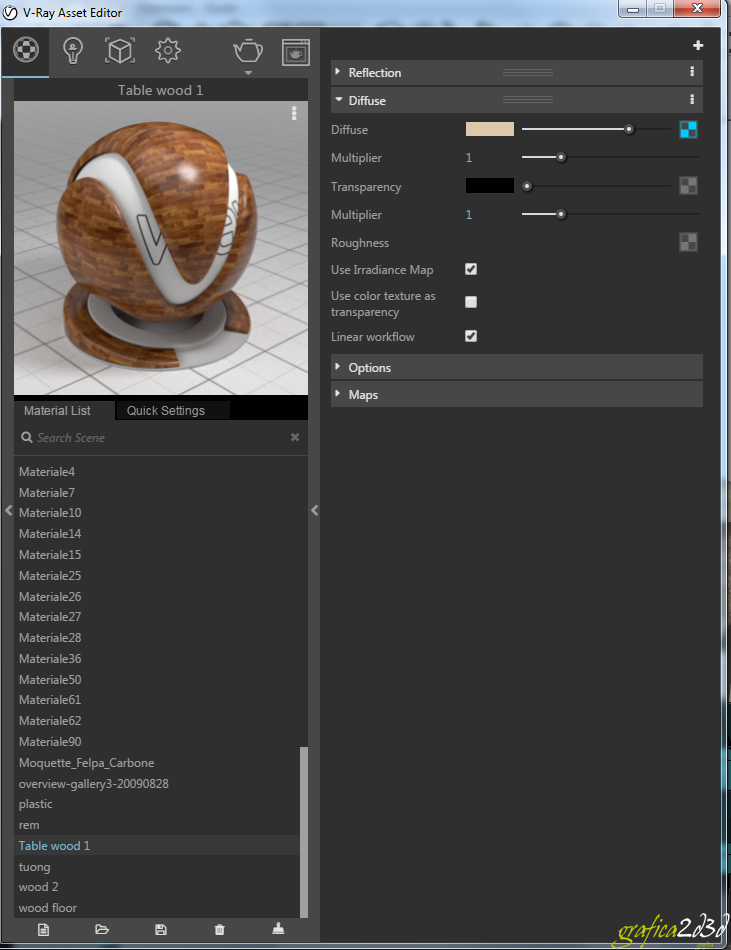731x950 pixels.
Task: Expand the Maps section
Action: point(363,395)
